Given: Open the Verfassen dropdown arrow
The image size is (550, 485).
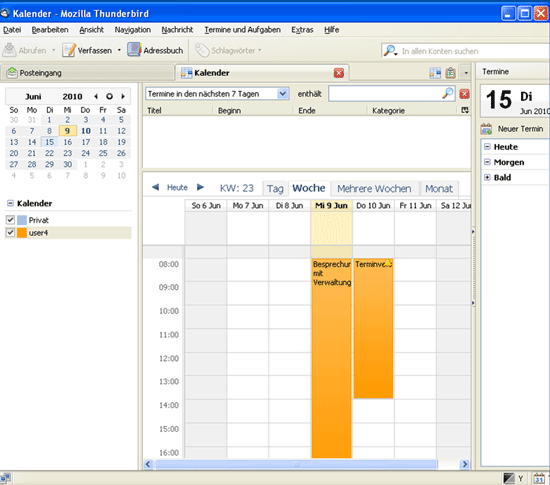Looking at the screenshot, I should pos(119,50).
